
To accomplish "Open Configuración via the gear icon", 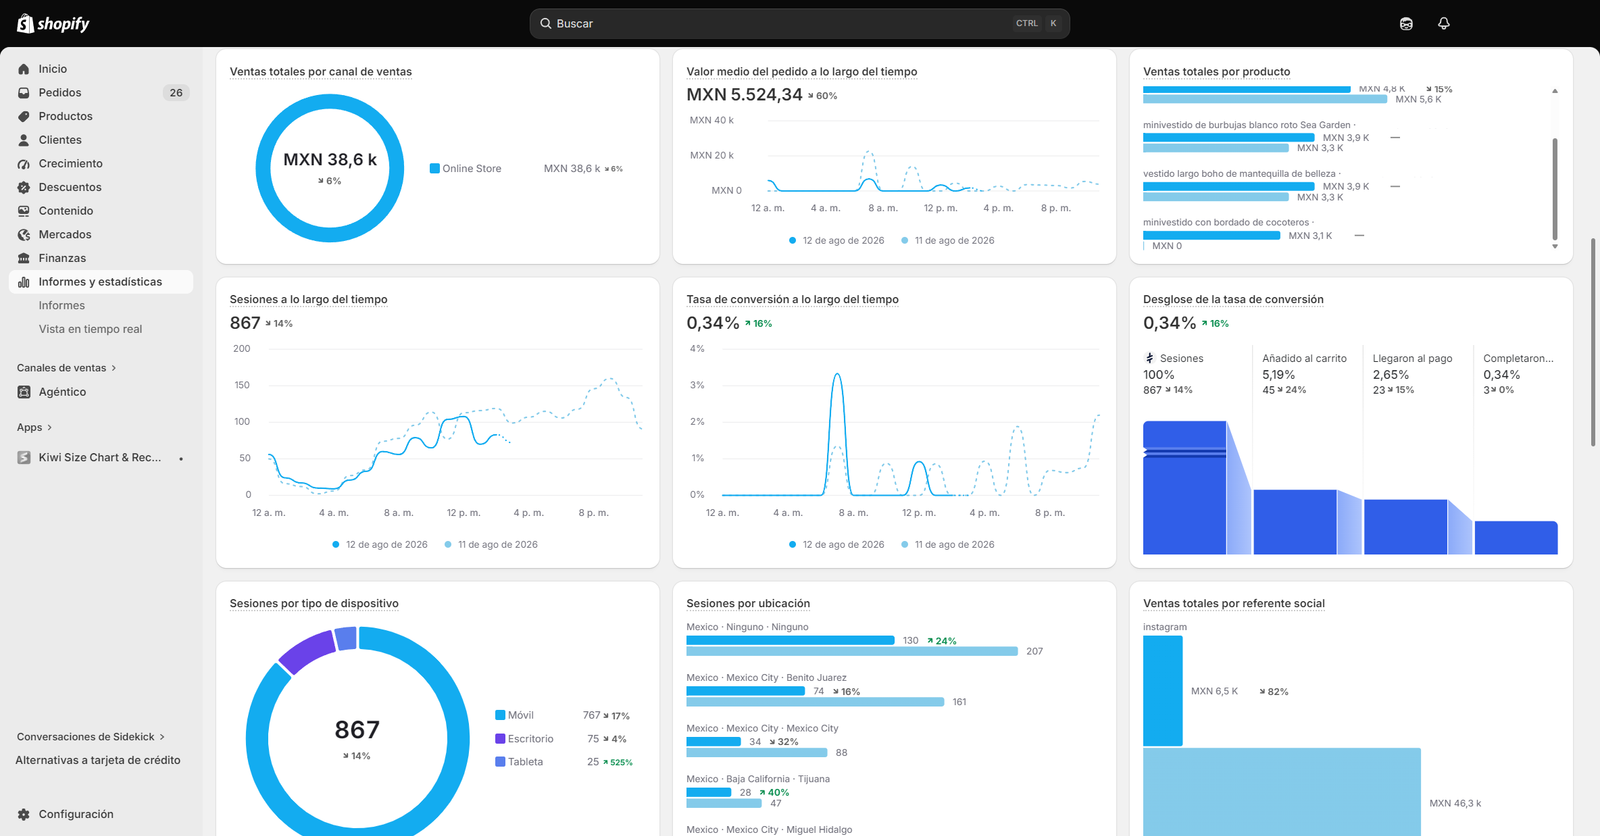I will tap(24, 814).
